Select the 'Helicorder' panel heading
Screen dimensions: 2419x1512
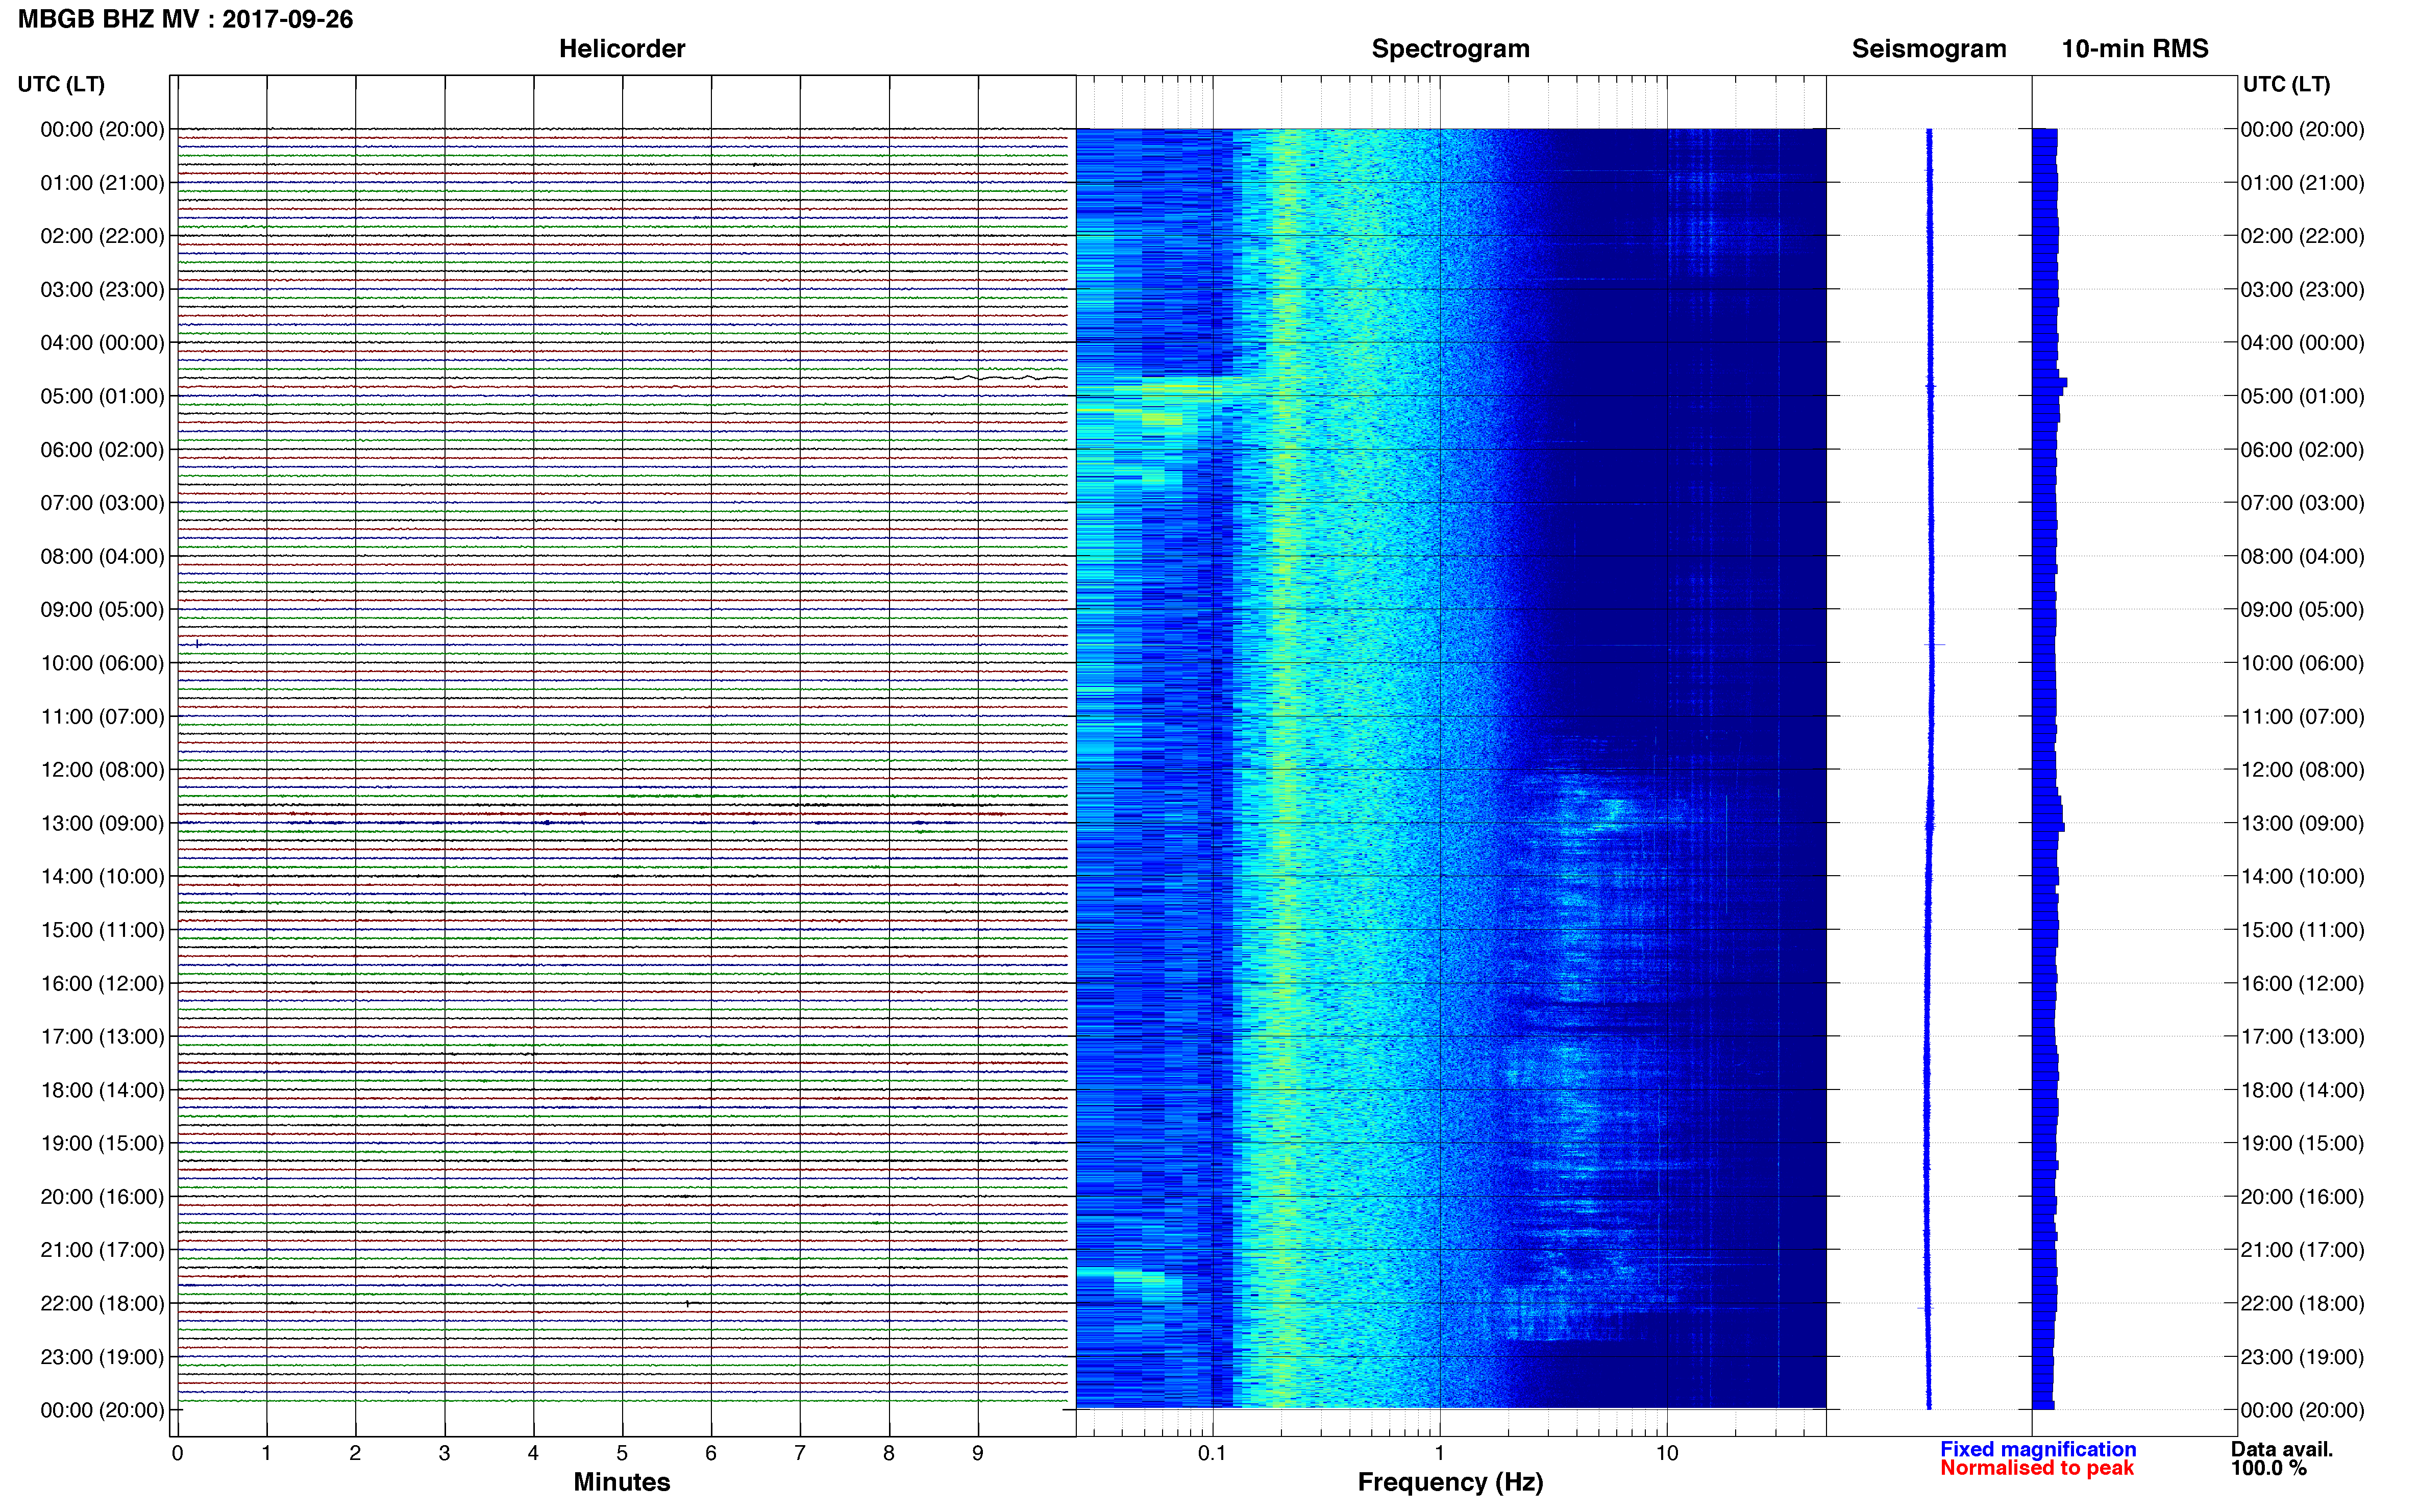622,49
